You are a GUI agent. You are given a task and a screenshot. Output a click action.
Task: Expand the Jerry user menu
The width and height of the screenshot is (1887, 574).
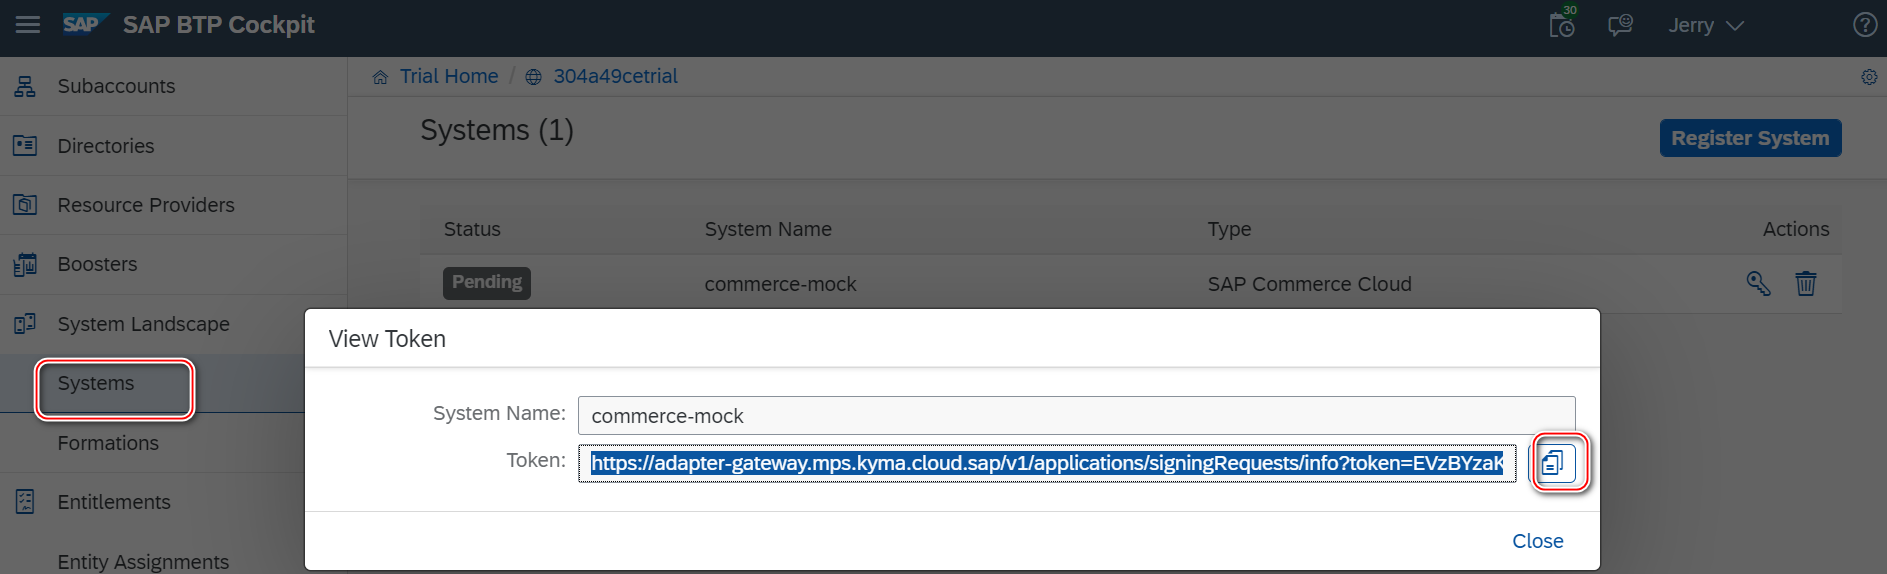(1706, 25)
